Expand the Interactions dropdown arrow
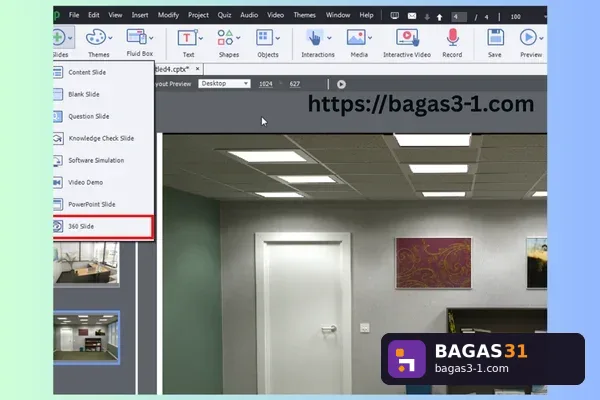The height and width of the screenshot is (400, 600). (329, 38)
